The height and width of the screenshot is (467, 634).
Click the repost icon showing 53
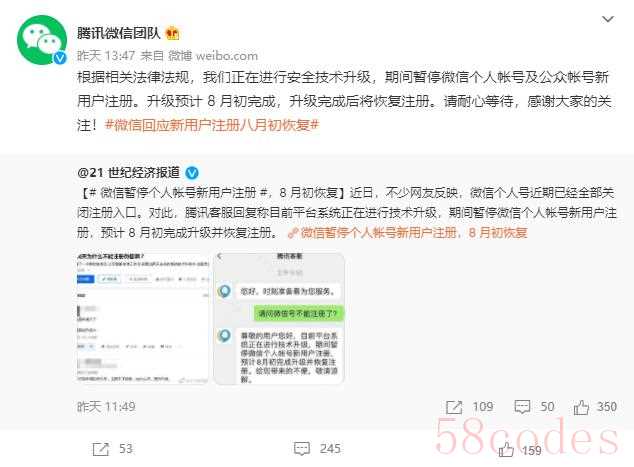[x=101, y=449]
